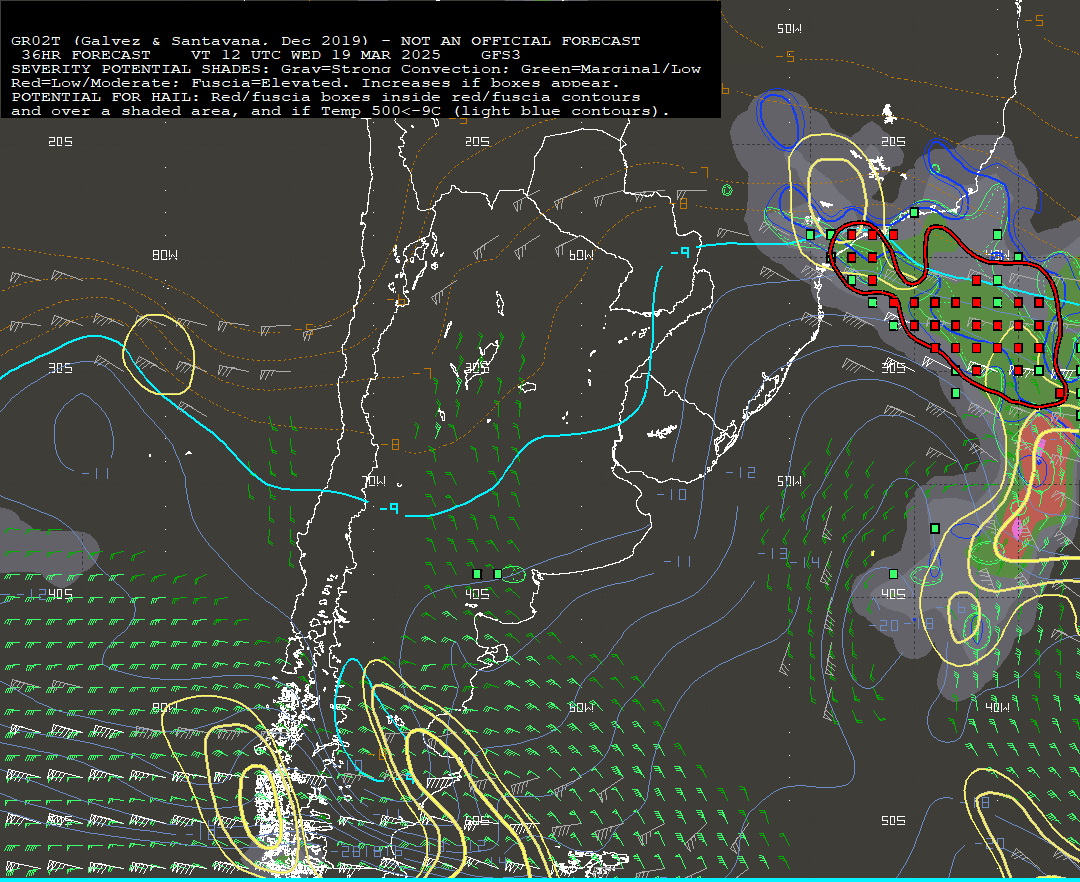Click the '-14' temperature contour label
This screenshot has width=1080, height=882.
[x=804, y=563]
